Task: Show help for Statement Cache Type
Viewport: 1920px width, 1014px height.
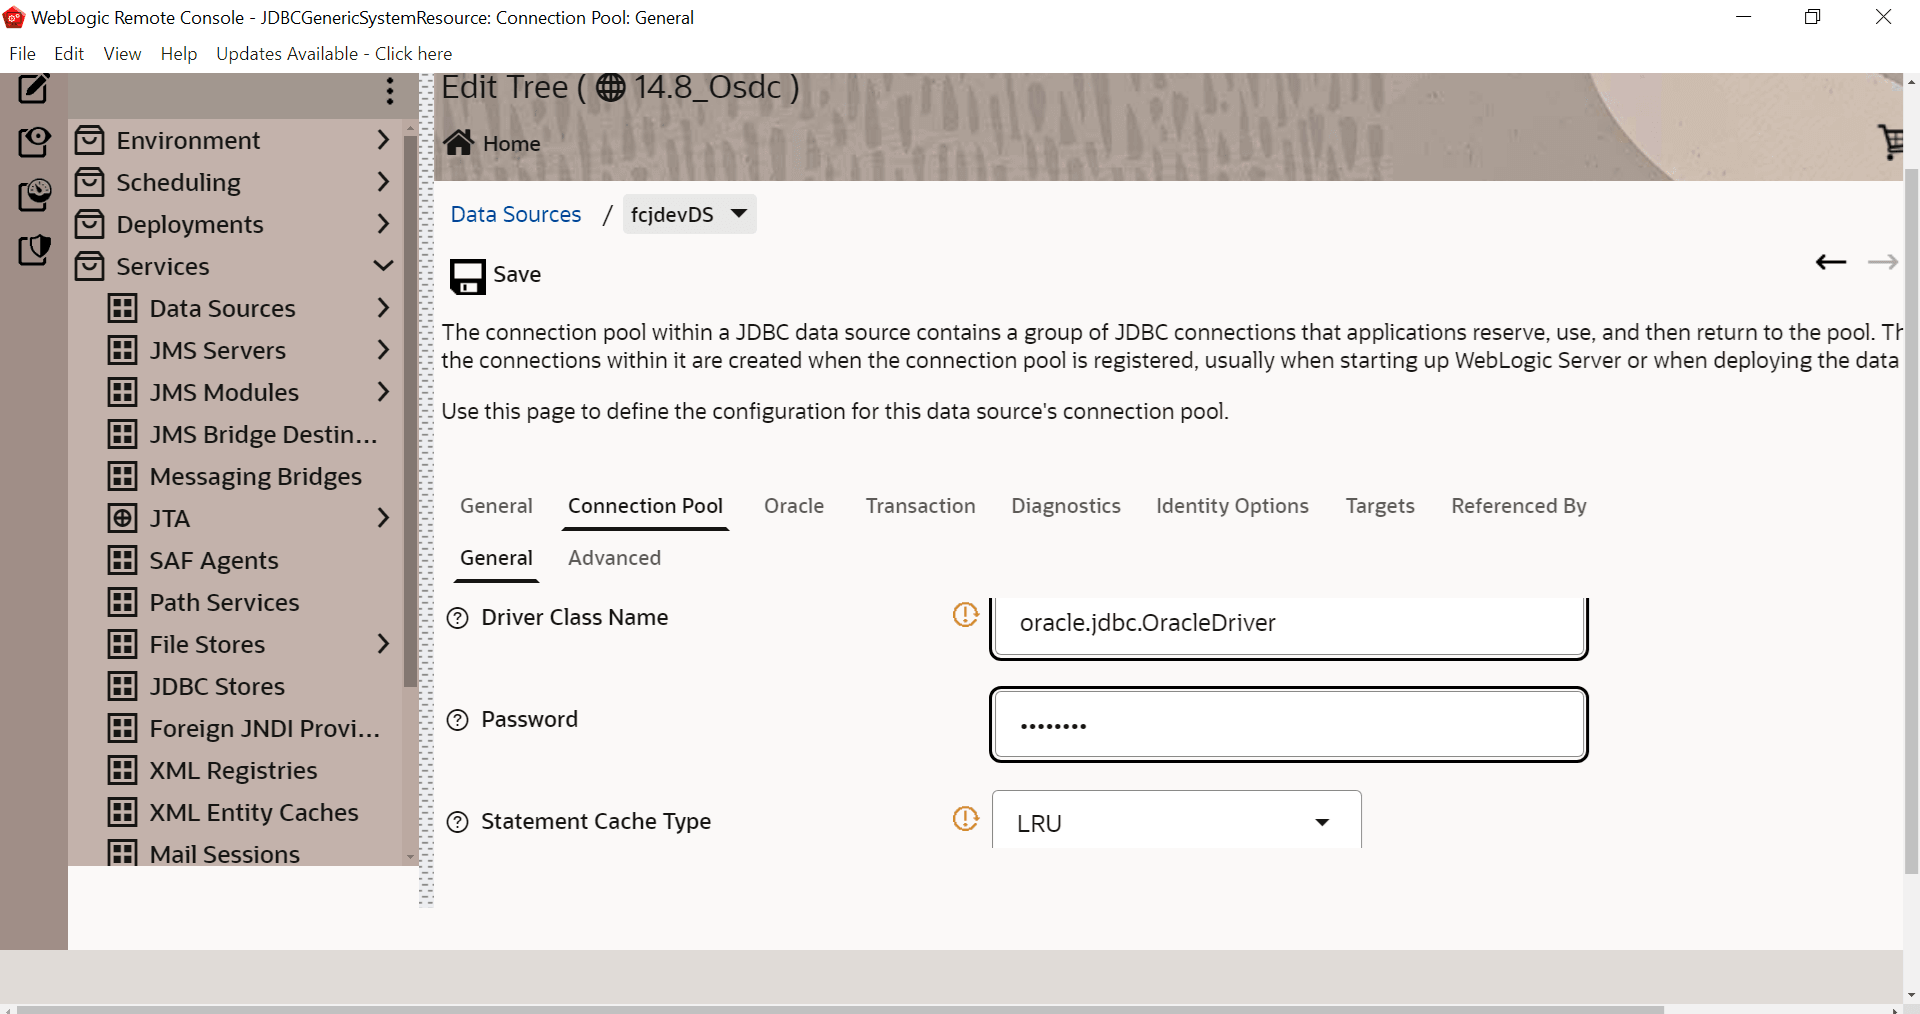Action: click(457, 822)
